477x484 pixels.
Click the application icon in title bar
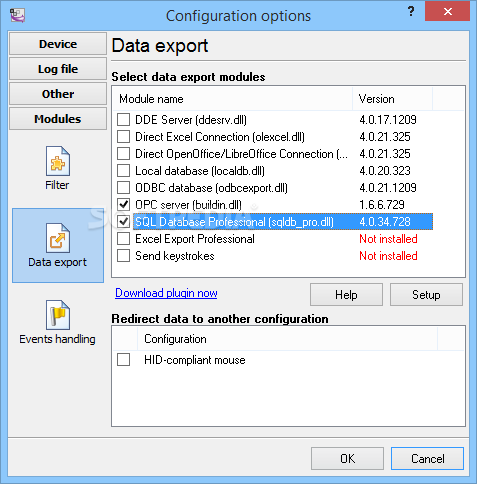coord(17,15)
